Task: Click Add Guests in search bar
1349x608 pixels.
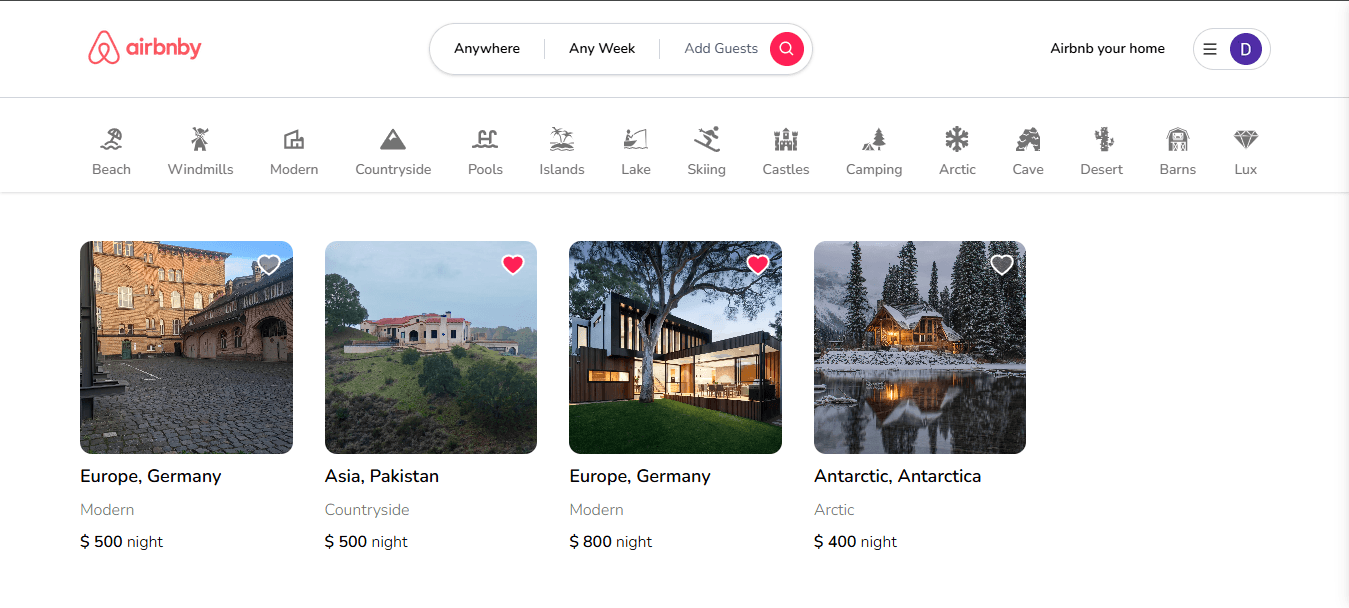Action: click(x=721, y=48)
